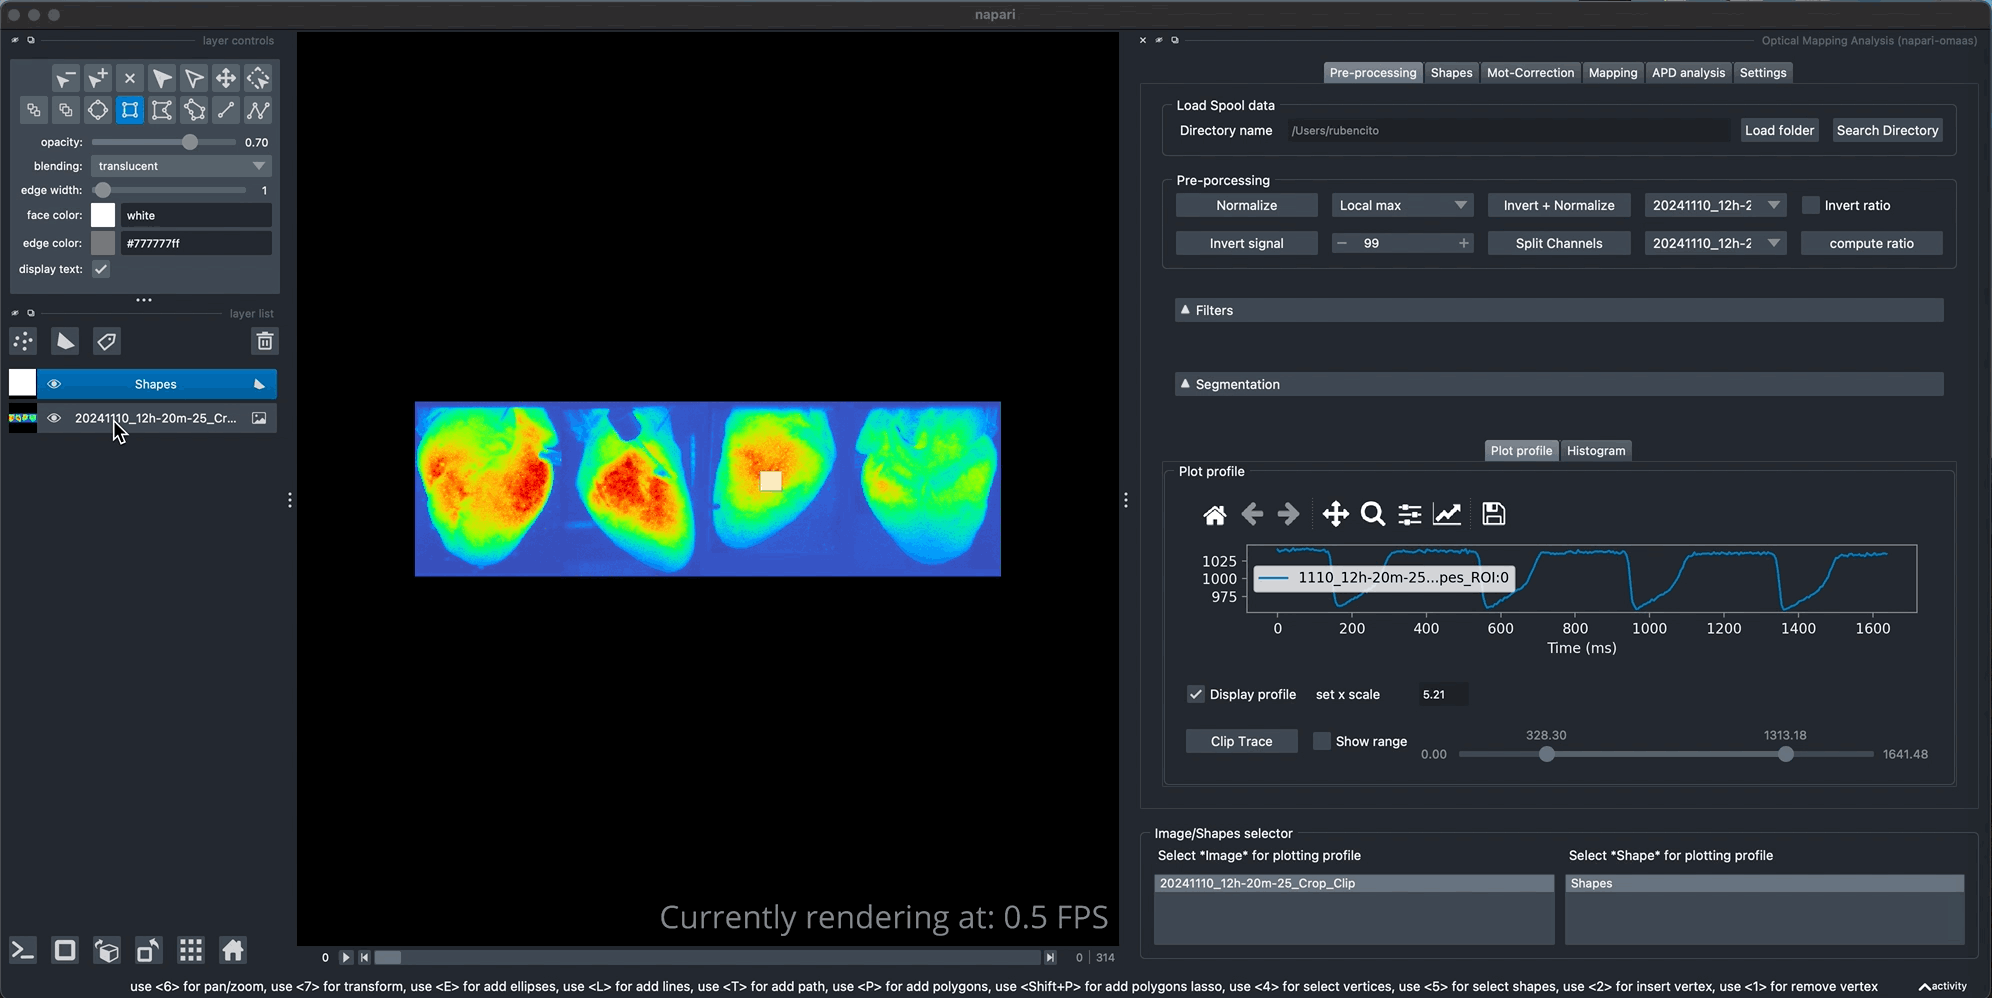
Task: Activate the transform layer tool
Action: [x=258, y=78]
